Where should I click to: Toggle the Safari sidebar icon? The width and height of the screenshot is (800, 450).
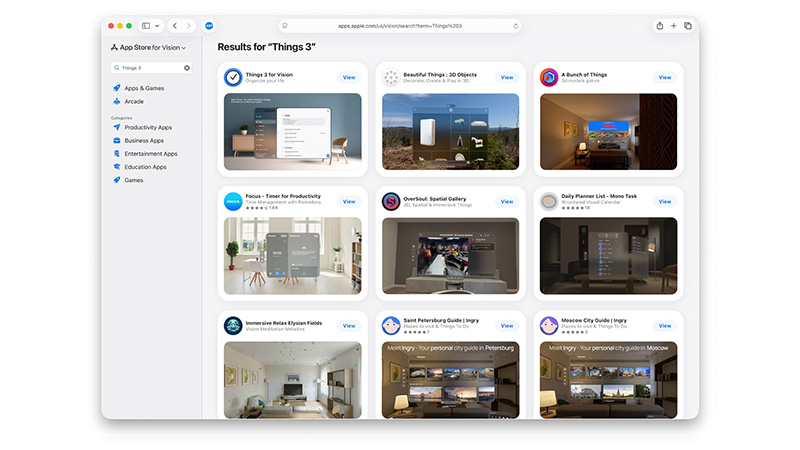[146, 26]
